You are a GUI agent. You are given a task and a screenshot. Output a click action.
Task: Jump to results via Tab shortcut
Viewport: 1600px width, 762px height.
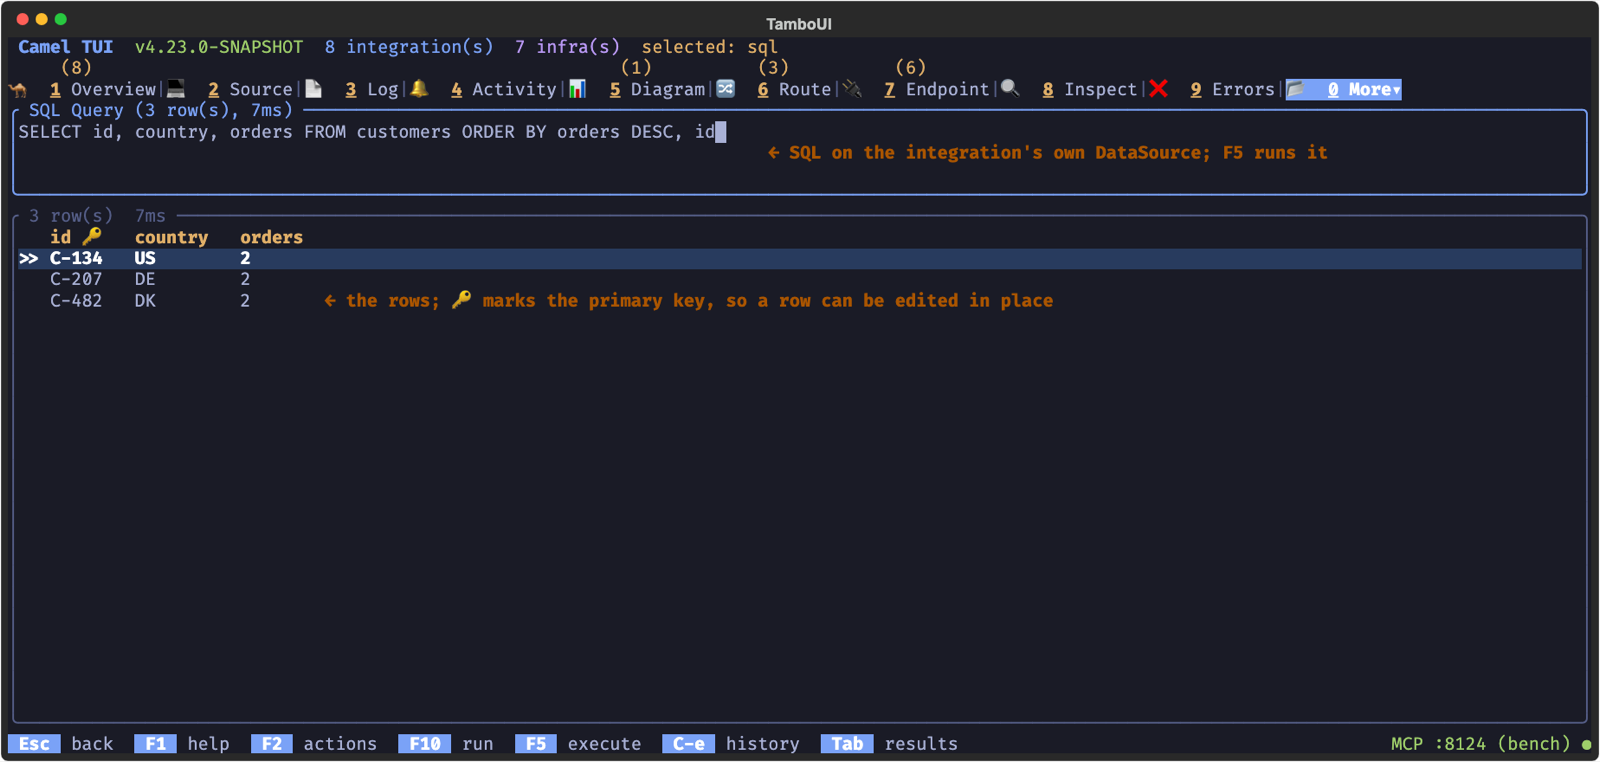click(x=889, y=744)
